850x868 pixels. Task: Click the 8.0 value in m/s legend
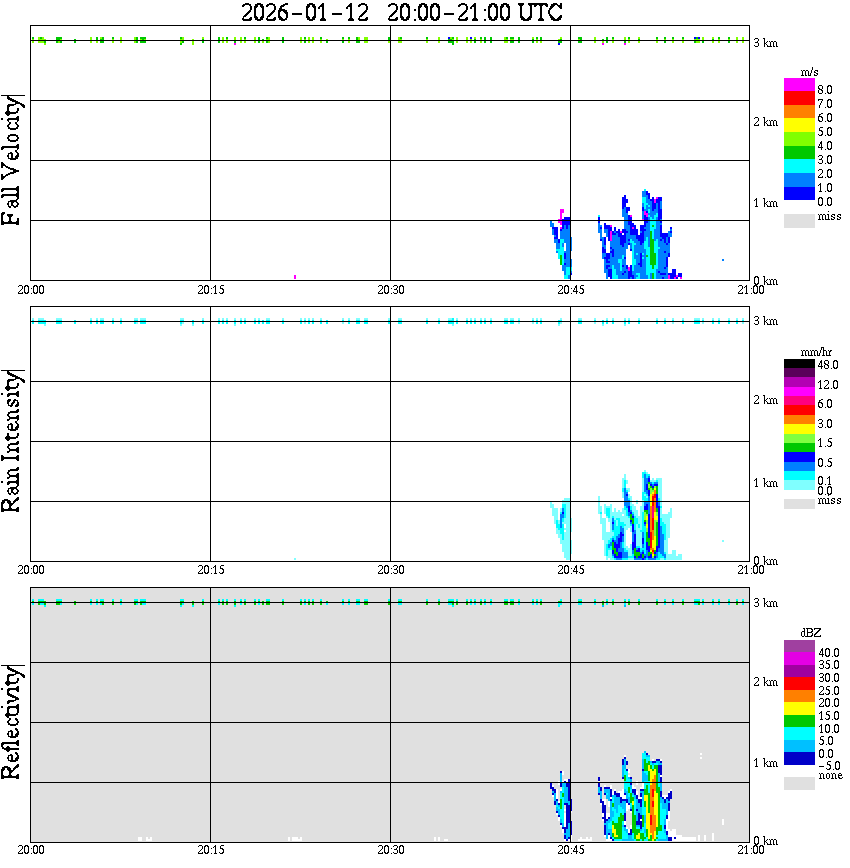(x=825, y=90)
